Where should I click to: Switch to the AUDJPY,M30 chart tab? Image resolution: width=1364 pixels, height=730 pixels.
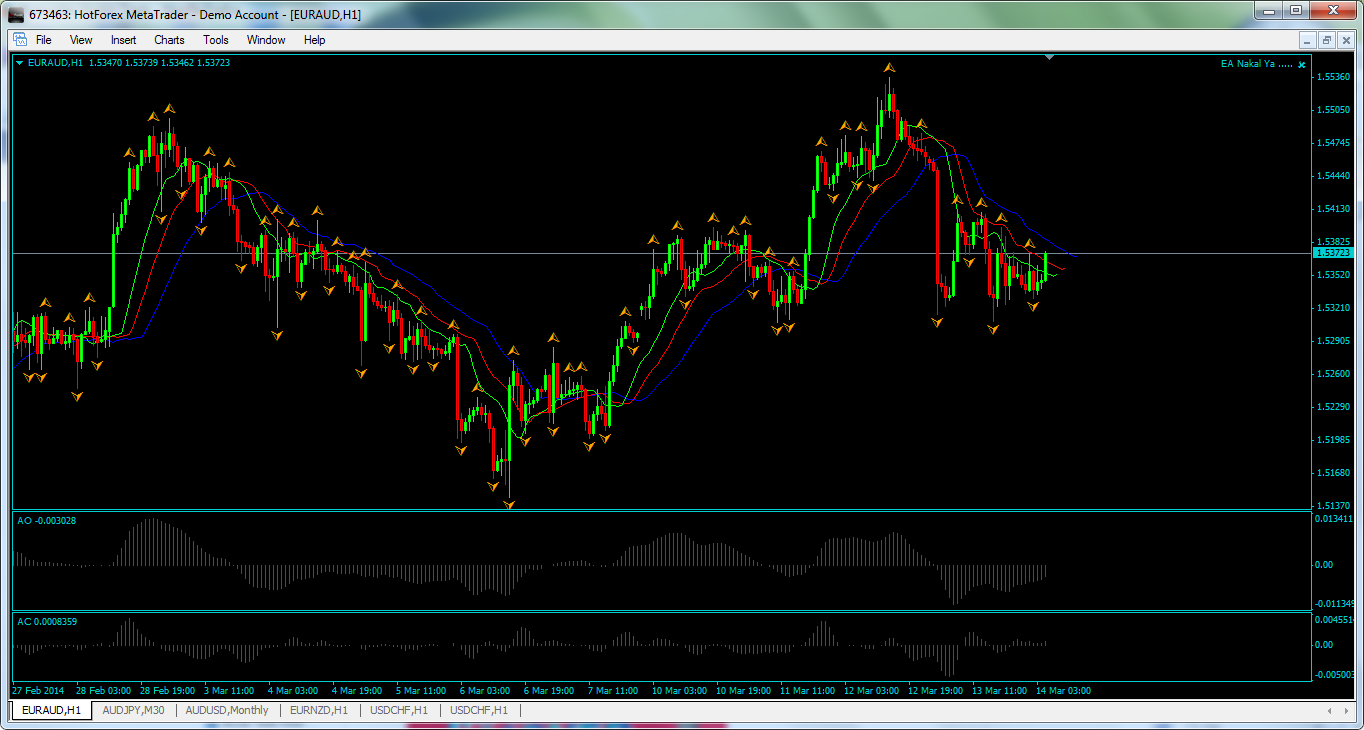point(134,710)
